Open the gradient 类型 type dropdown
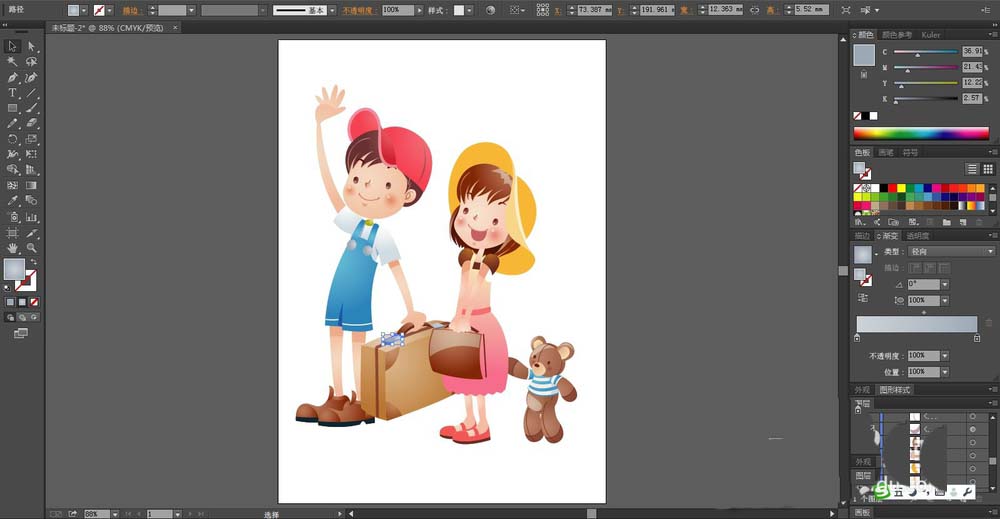 coord(952,252)
